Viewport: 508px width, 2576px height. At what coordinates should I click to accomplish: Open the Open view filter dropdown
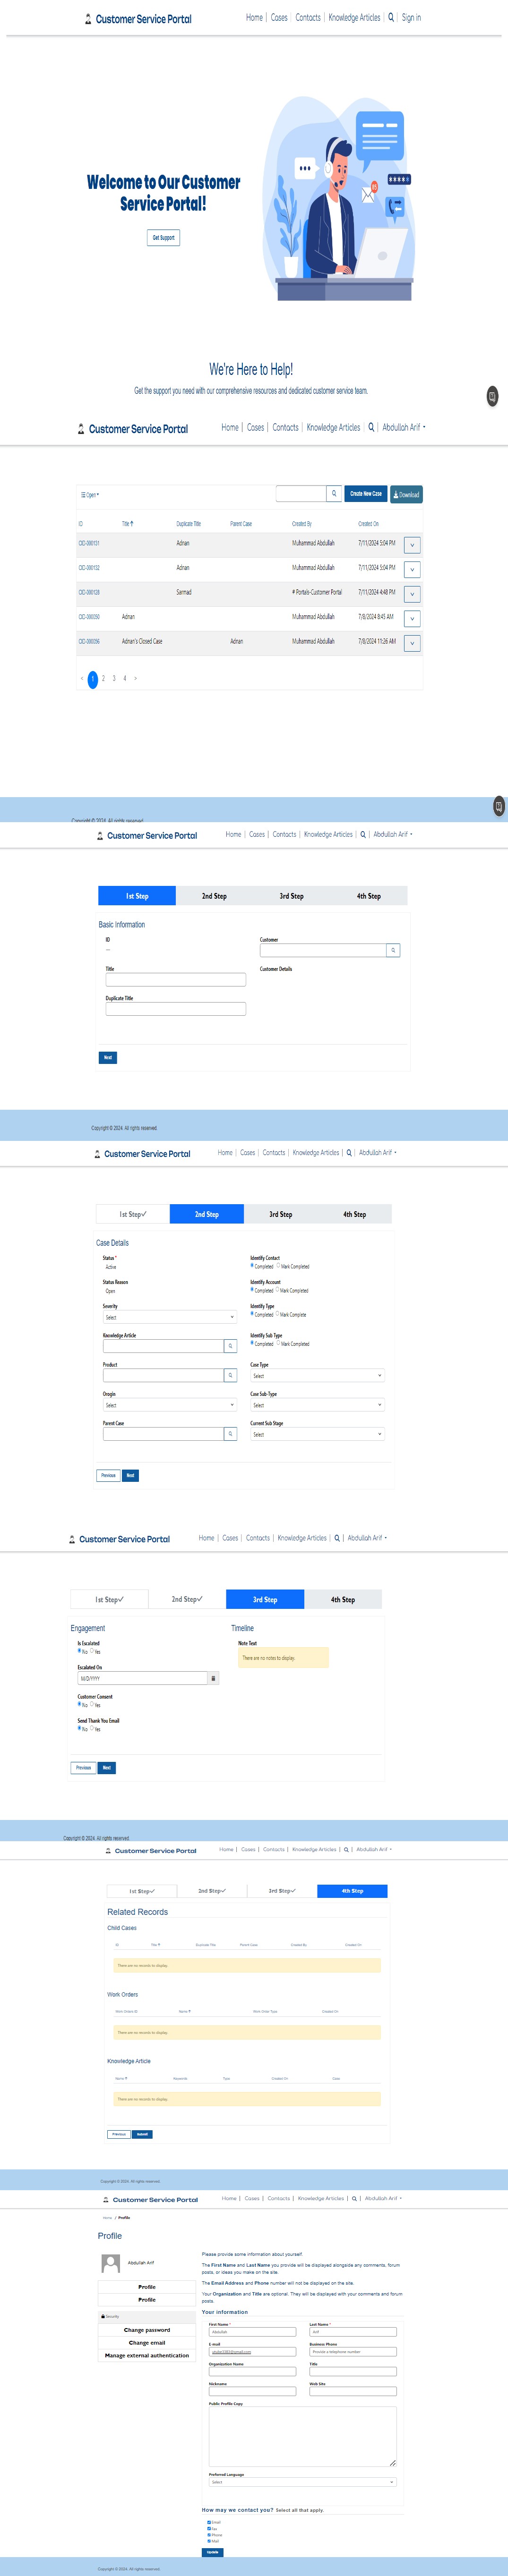click(90, 495)
